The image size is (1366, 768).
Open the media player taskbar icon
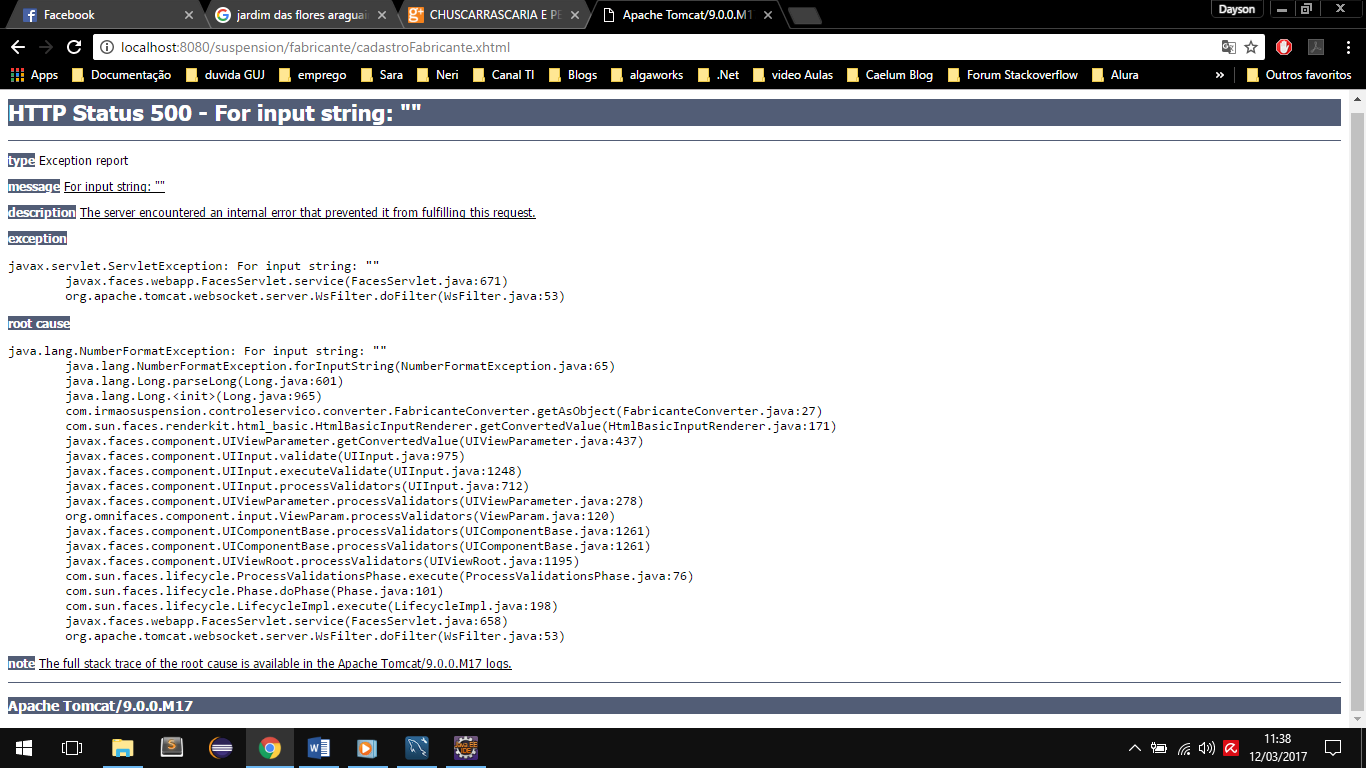click(367, 748)
